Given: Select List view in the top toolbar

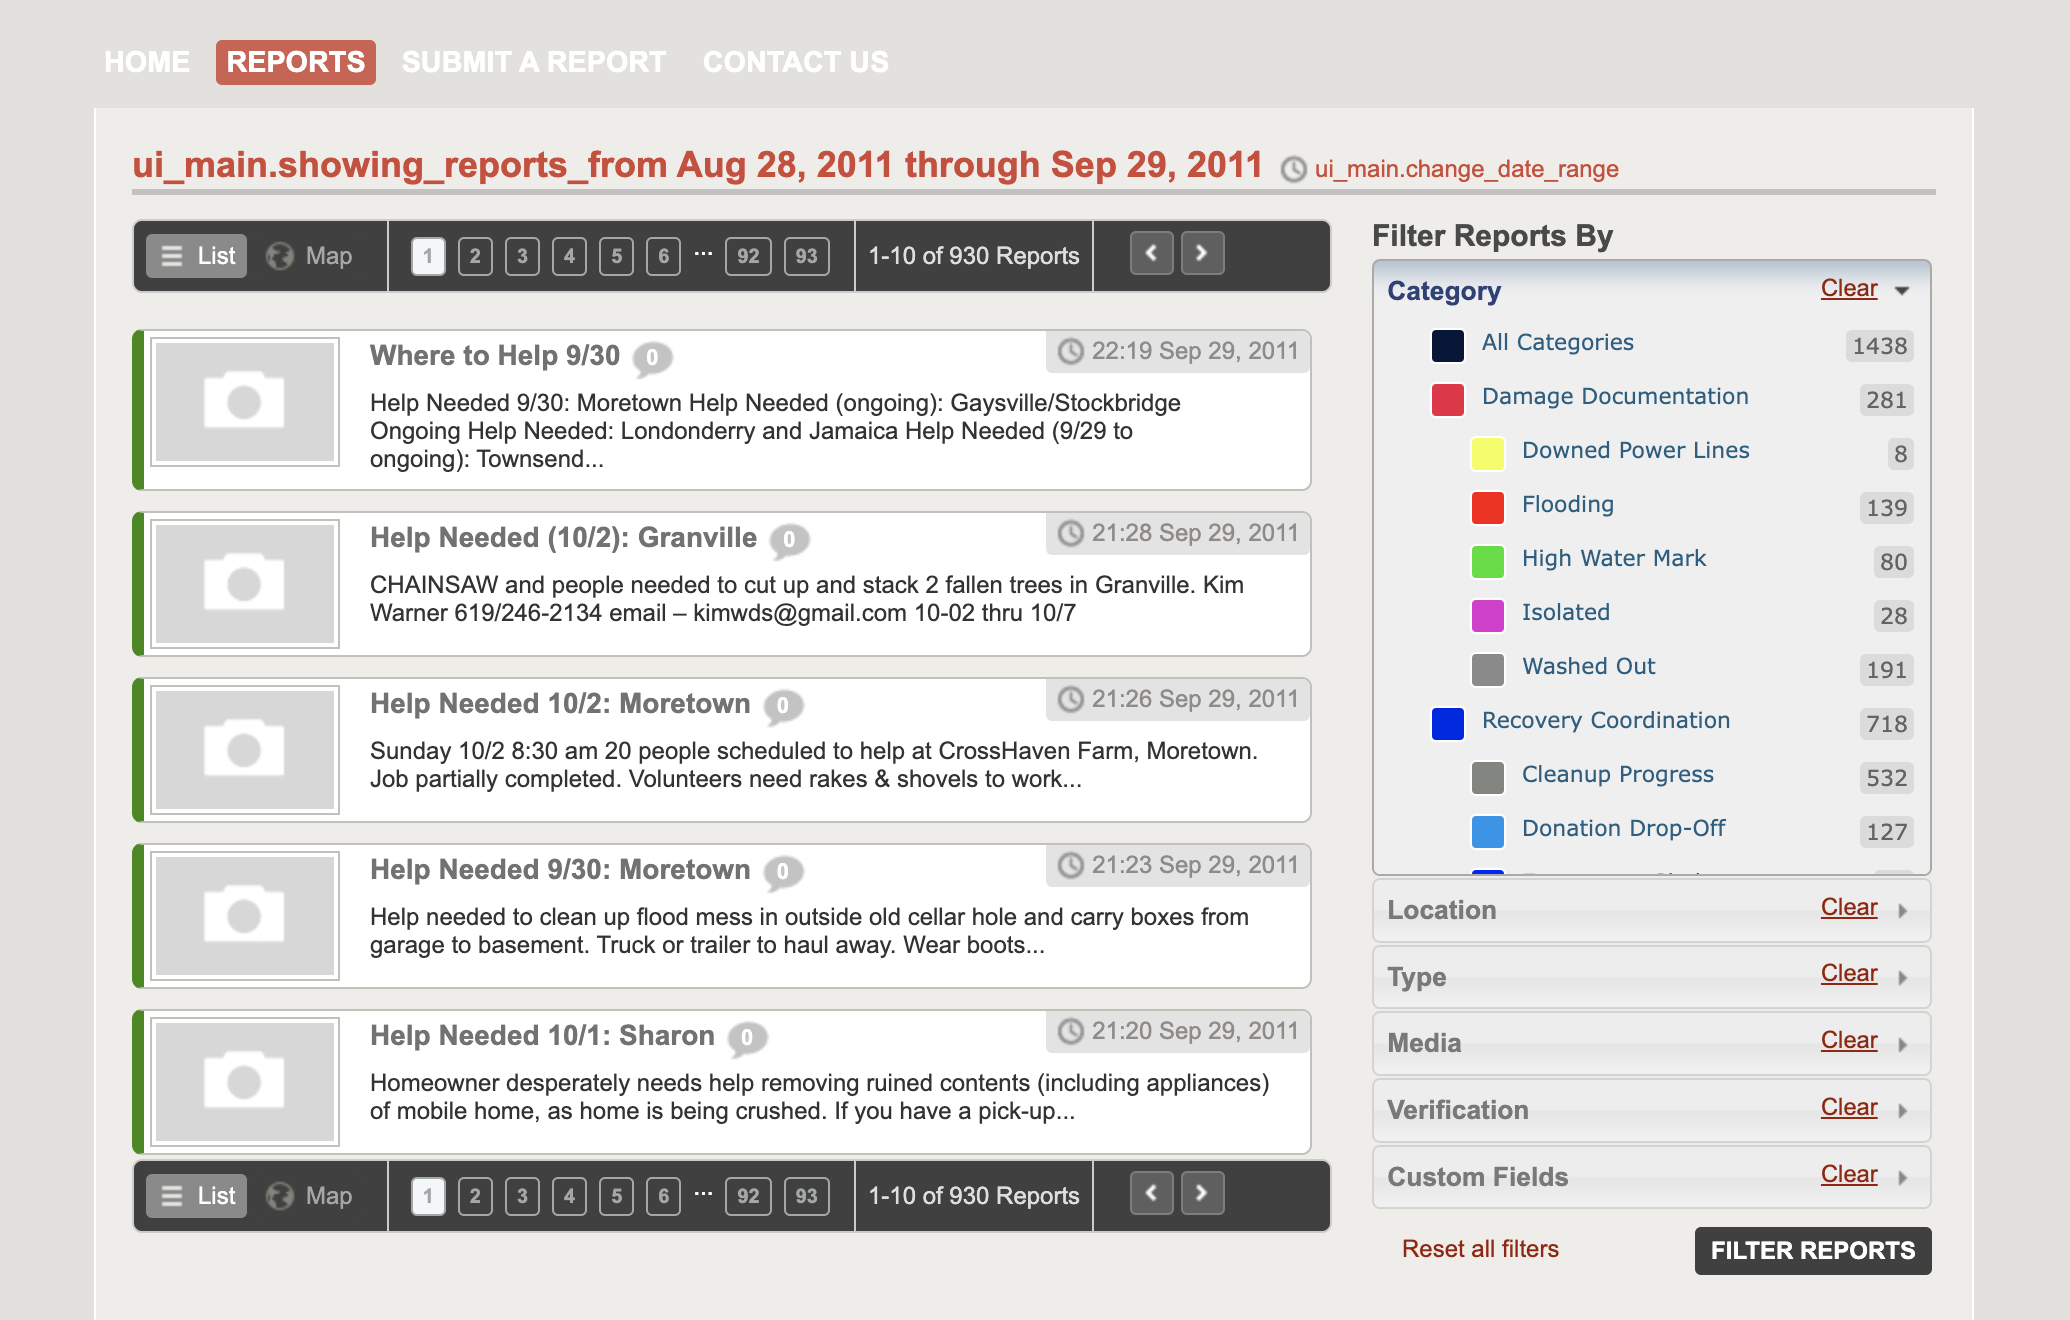Looking at the screenshot, I should [x=197, y=256].
